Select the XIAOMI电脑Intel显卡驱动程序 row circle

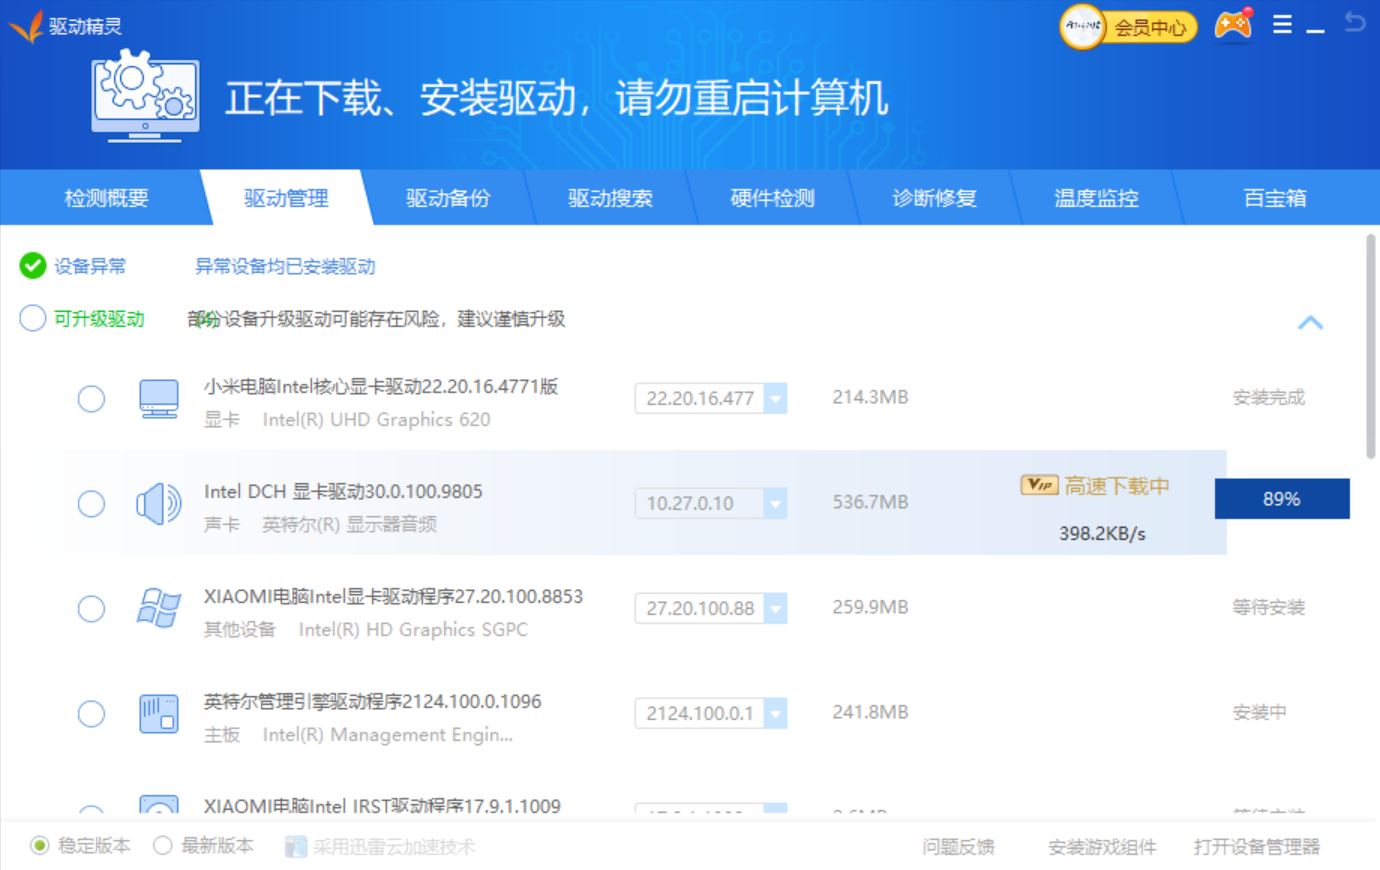[91, 609]
